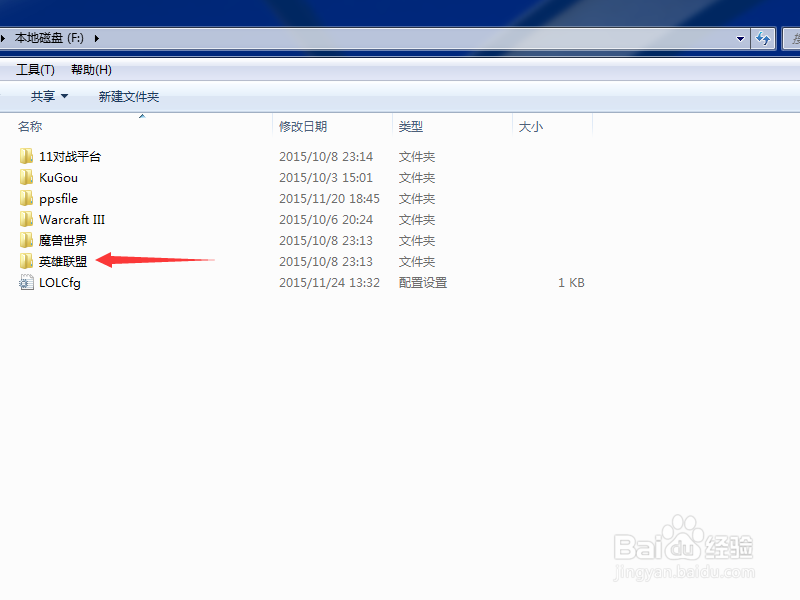The height and width of the screenshot is (600, 800).
Task: Select the LOLCfg file name
Action: (60, 283)
